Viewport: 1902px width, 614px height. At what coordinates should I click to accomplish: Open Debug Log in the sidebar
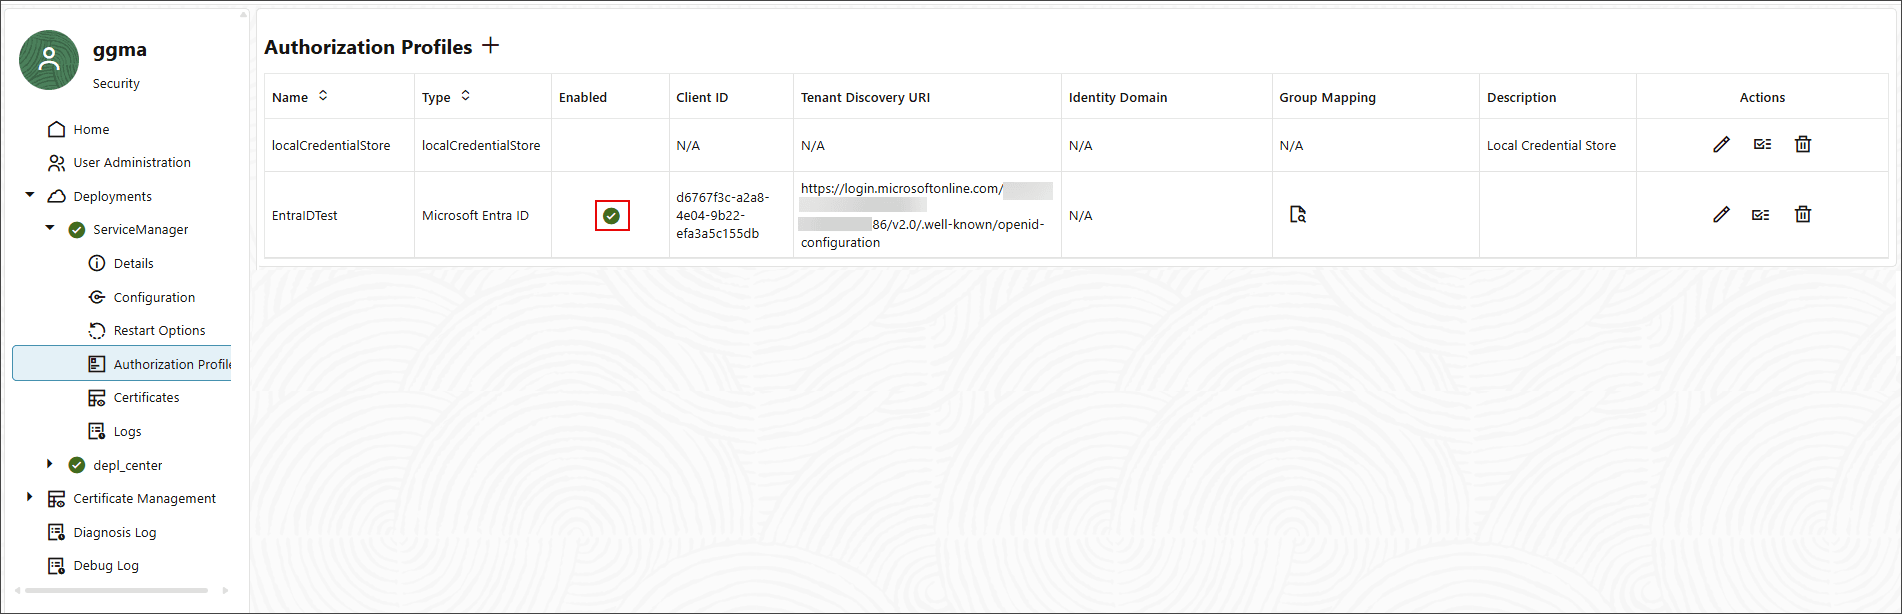click(105, 566)
